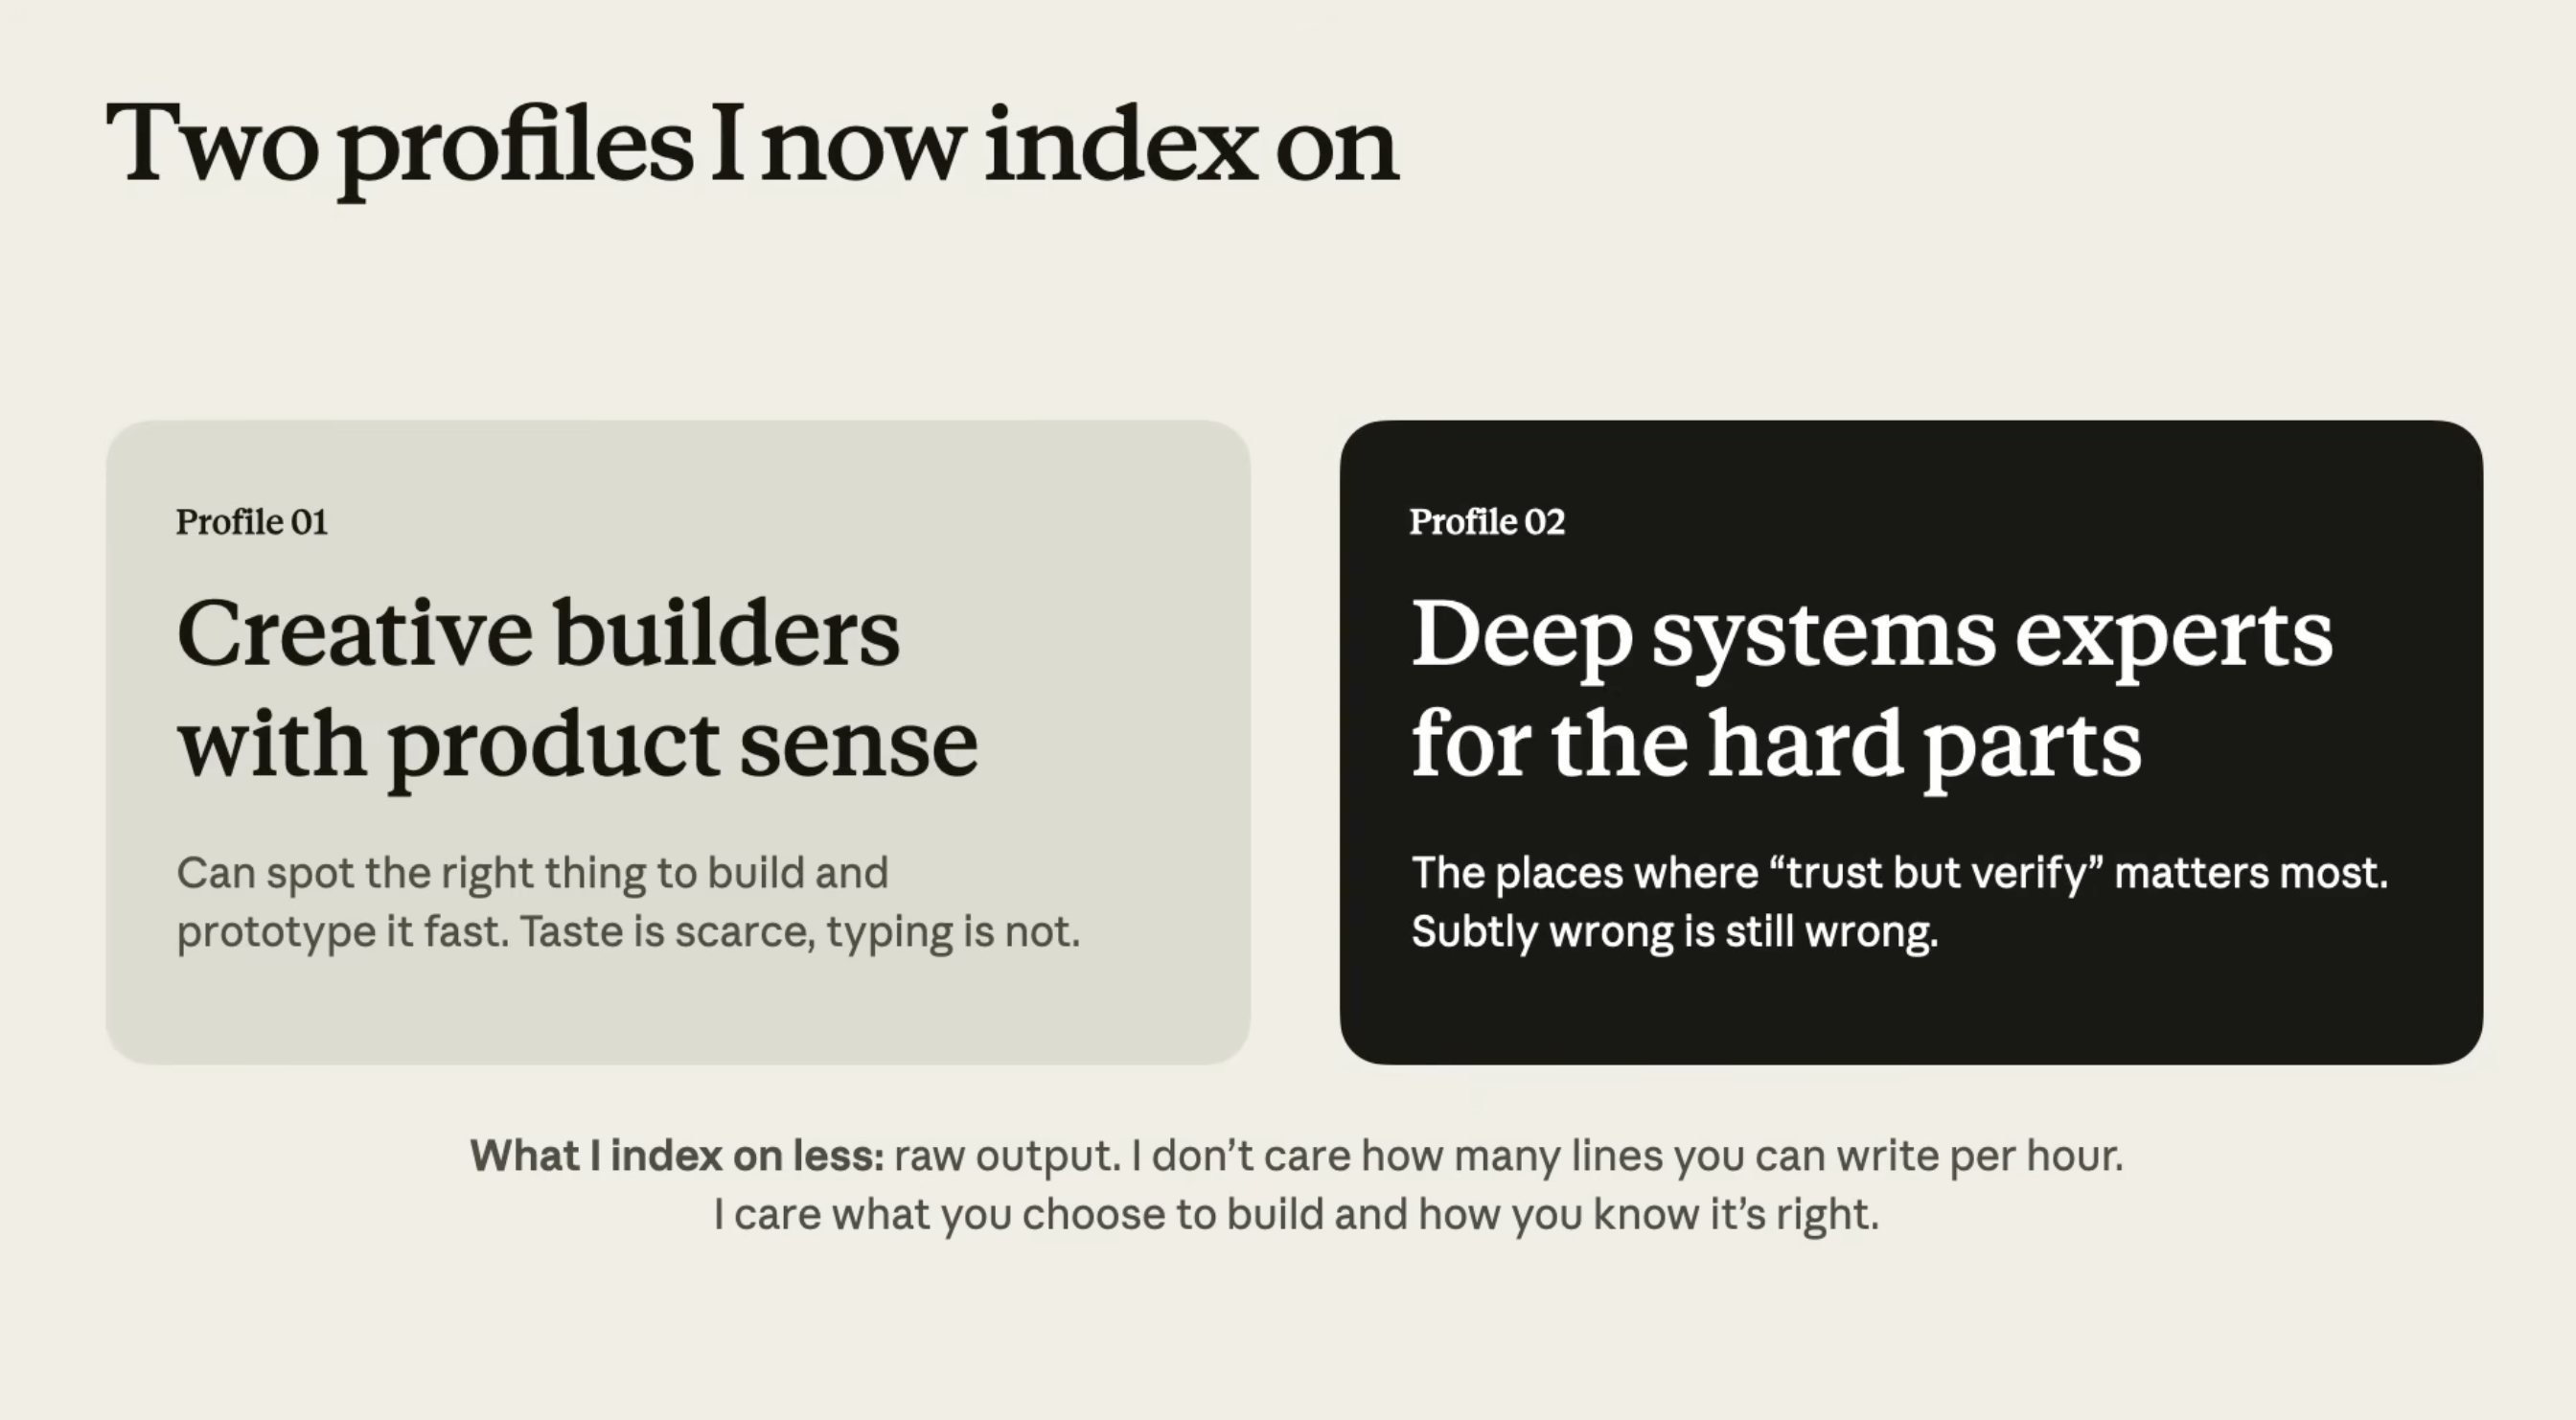The width and height of the screenshot is (2576, 1420).
Task: Click the 'Creative builders' heading line
Action: pyautogui.click(x=538, y=633)
